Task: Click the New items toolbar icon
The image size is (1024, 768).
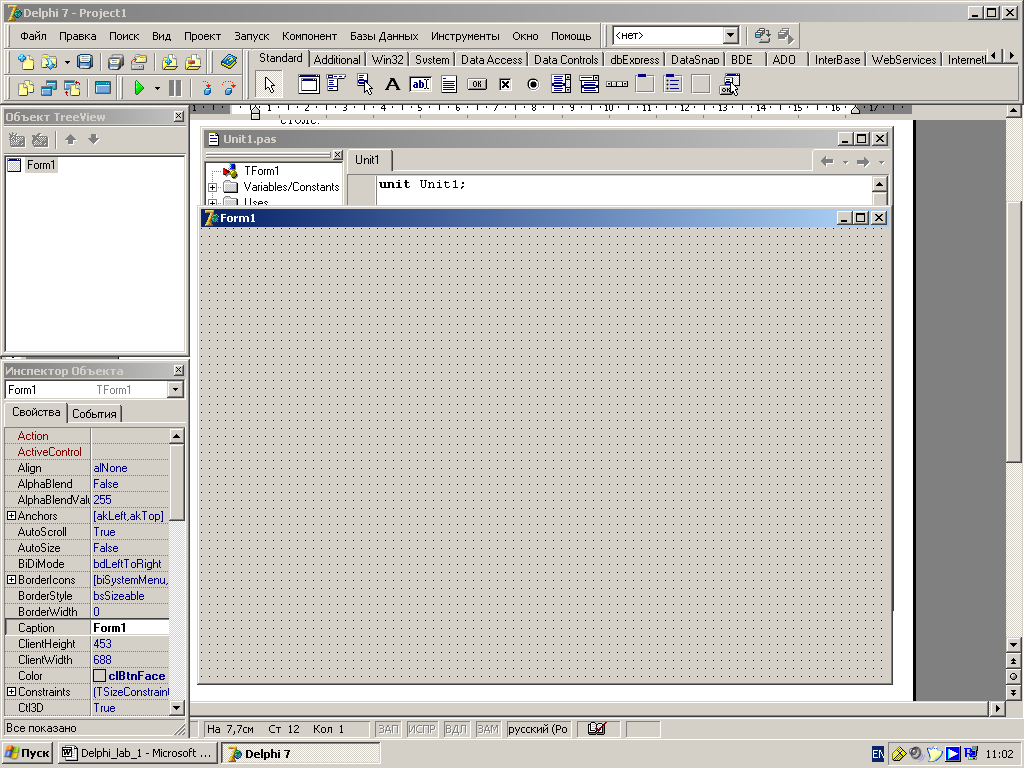Action: 25,61
